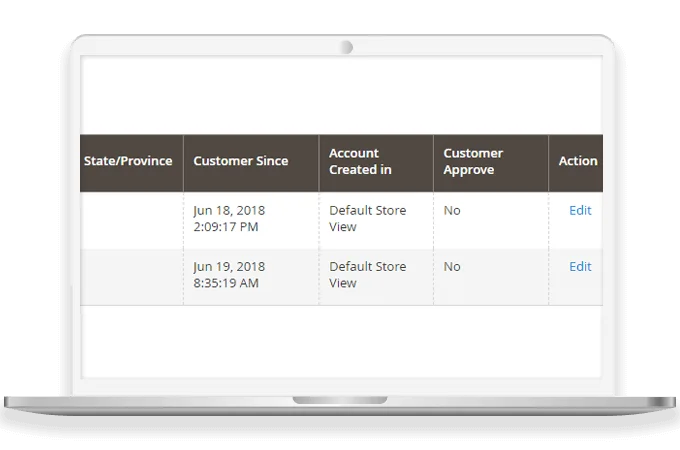Click the State/Province column header
The height and width of the screenshot is (450, 680).
tap(127, 161)
